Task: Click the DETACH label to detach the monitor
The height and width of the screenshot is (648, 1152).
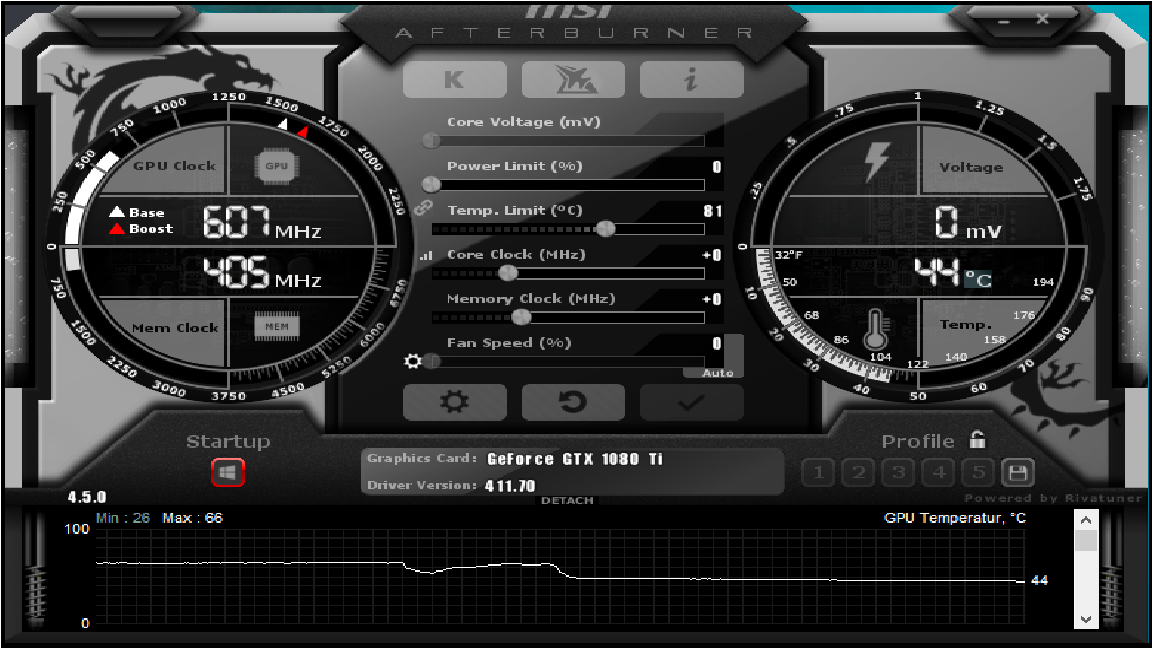Action: tap(567, 500)
